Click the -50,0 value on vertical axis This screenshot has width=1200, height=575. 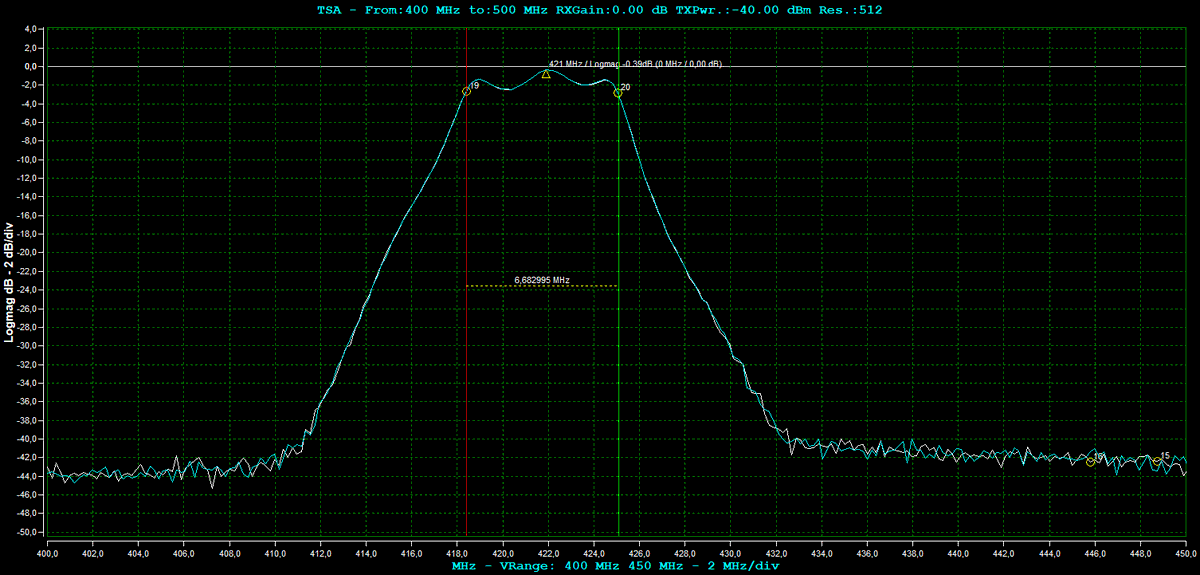(25, 532)
